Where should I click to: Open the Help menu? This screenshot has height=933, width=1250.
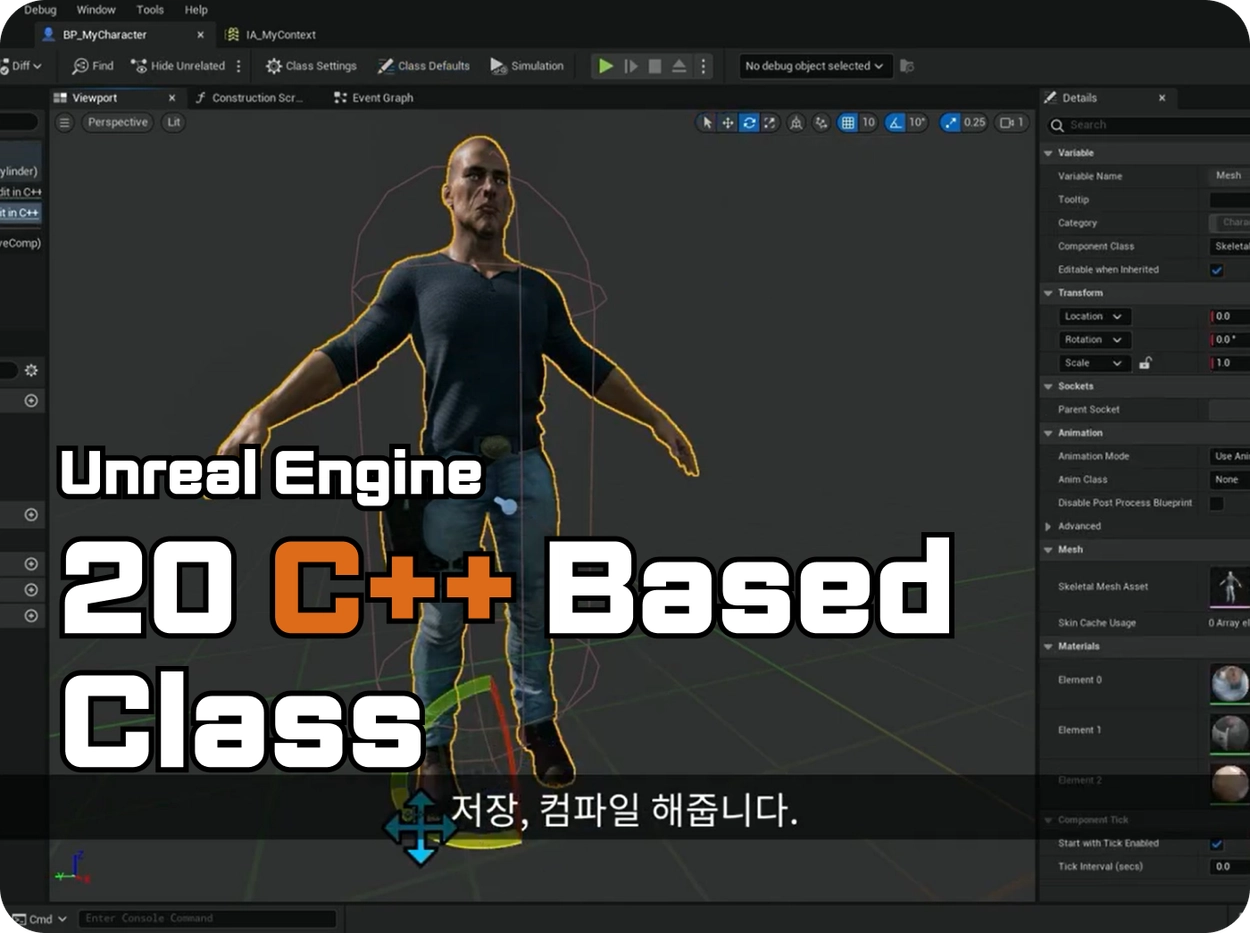click(196, 10)
